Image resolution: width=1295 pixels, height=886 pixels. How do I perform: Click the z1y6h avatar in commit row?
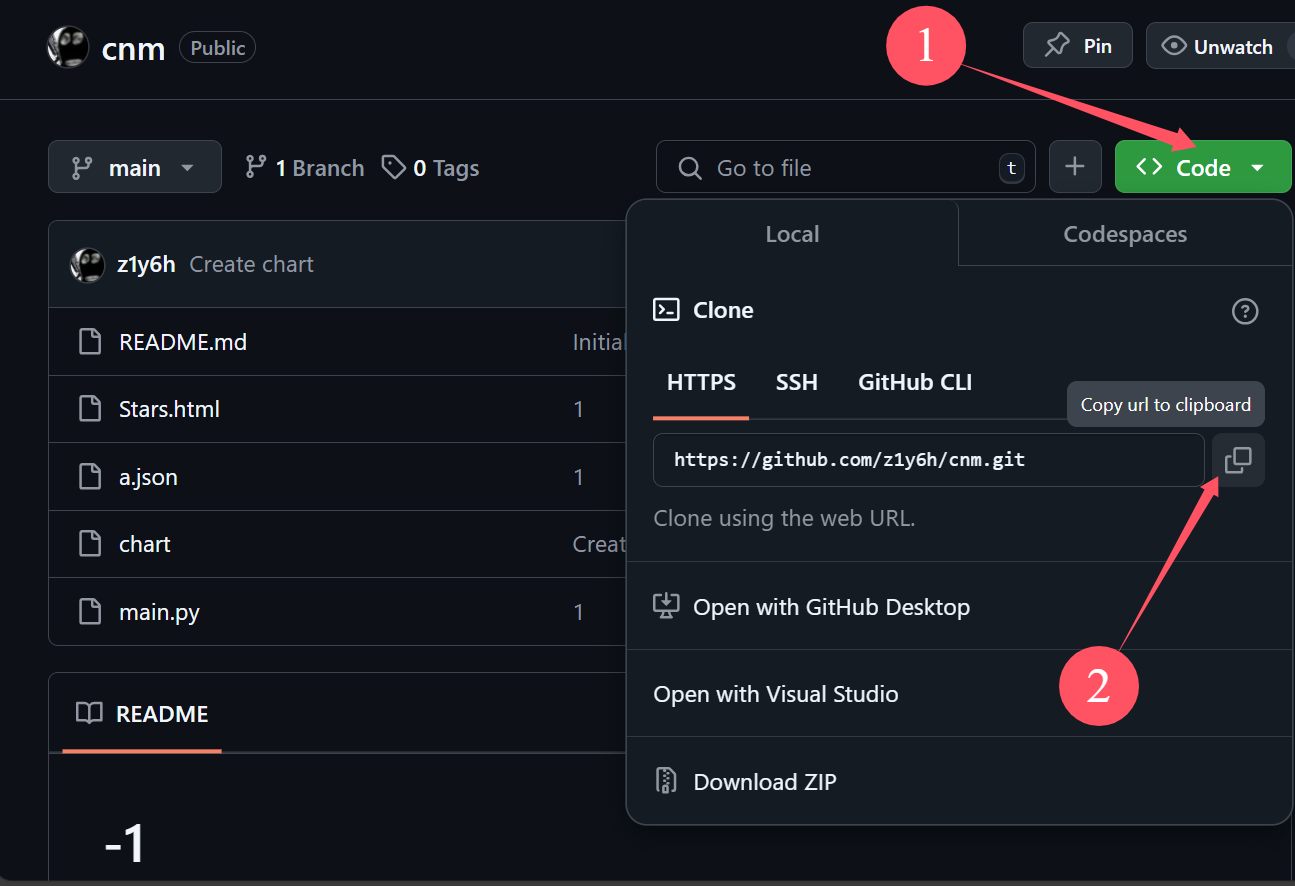87,264
